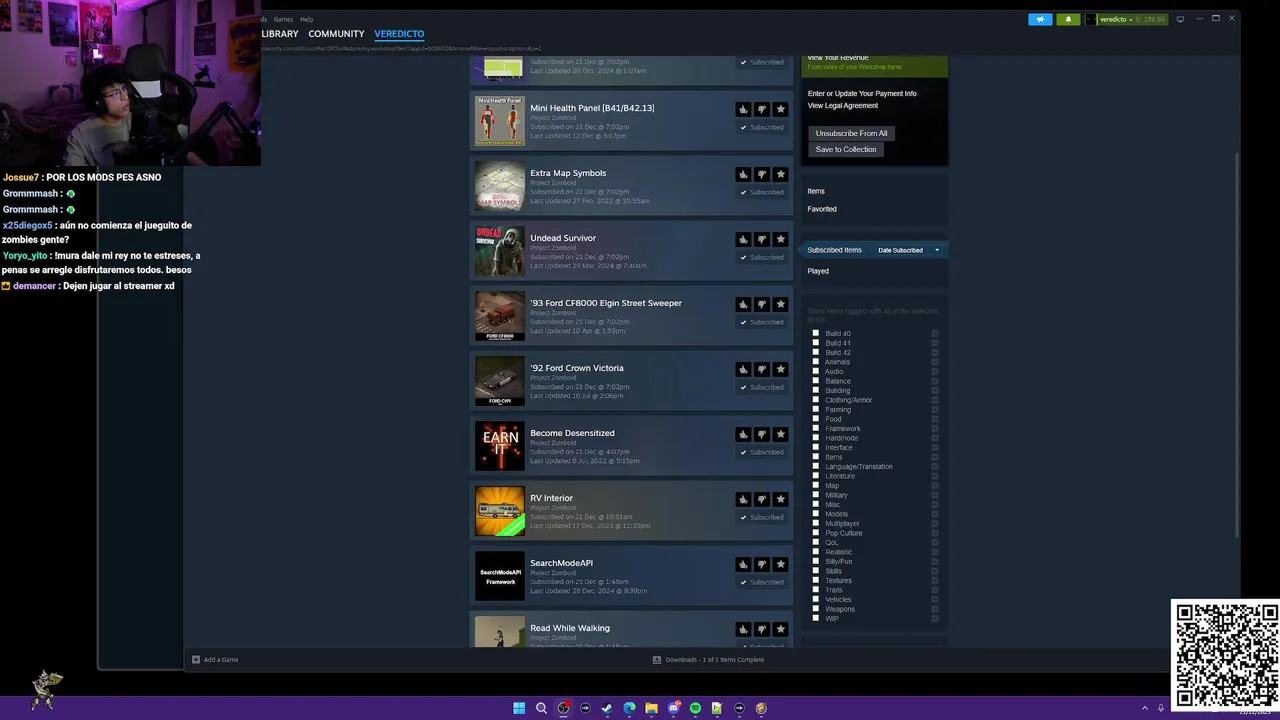This screenshot has height=720, width=1280.
Task: Open Played workshop items
Action: pos(818,271)
